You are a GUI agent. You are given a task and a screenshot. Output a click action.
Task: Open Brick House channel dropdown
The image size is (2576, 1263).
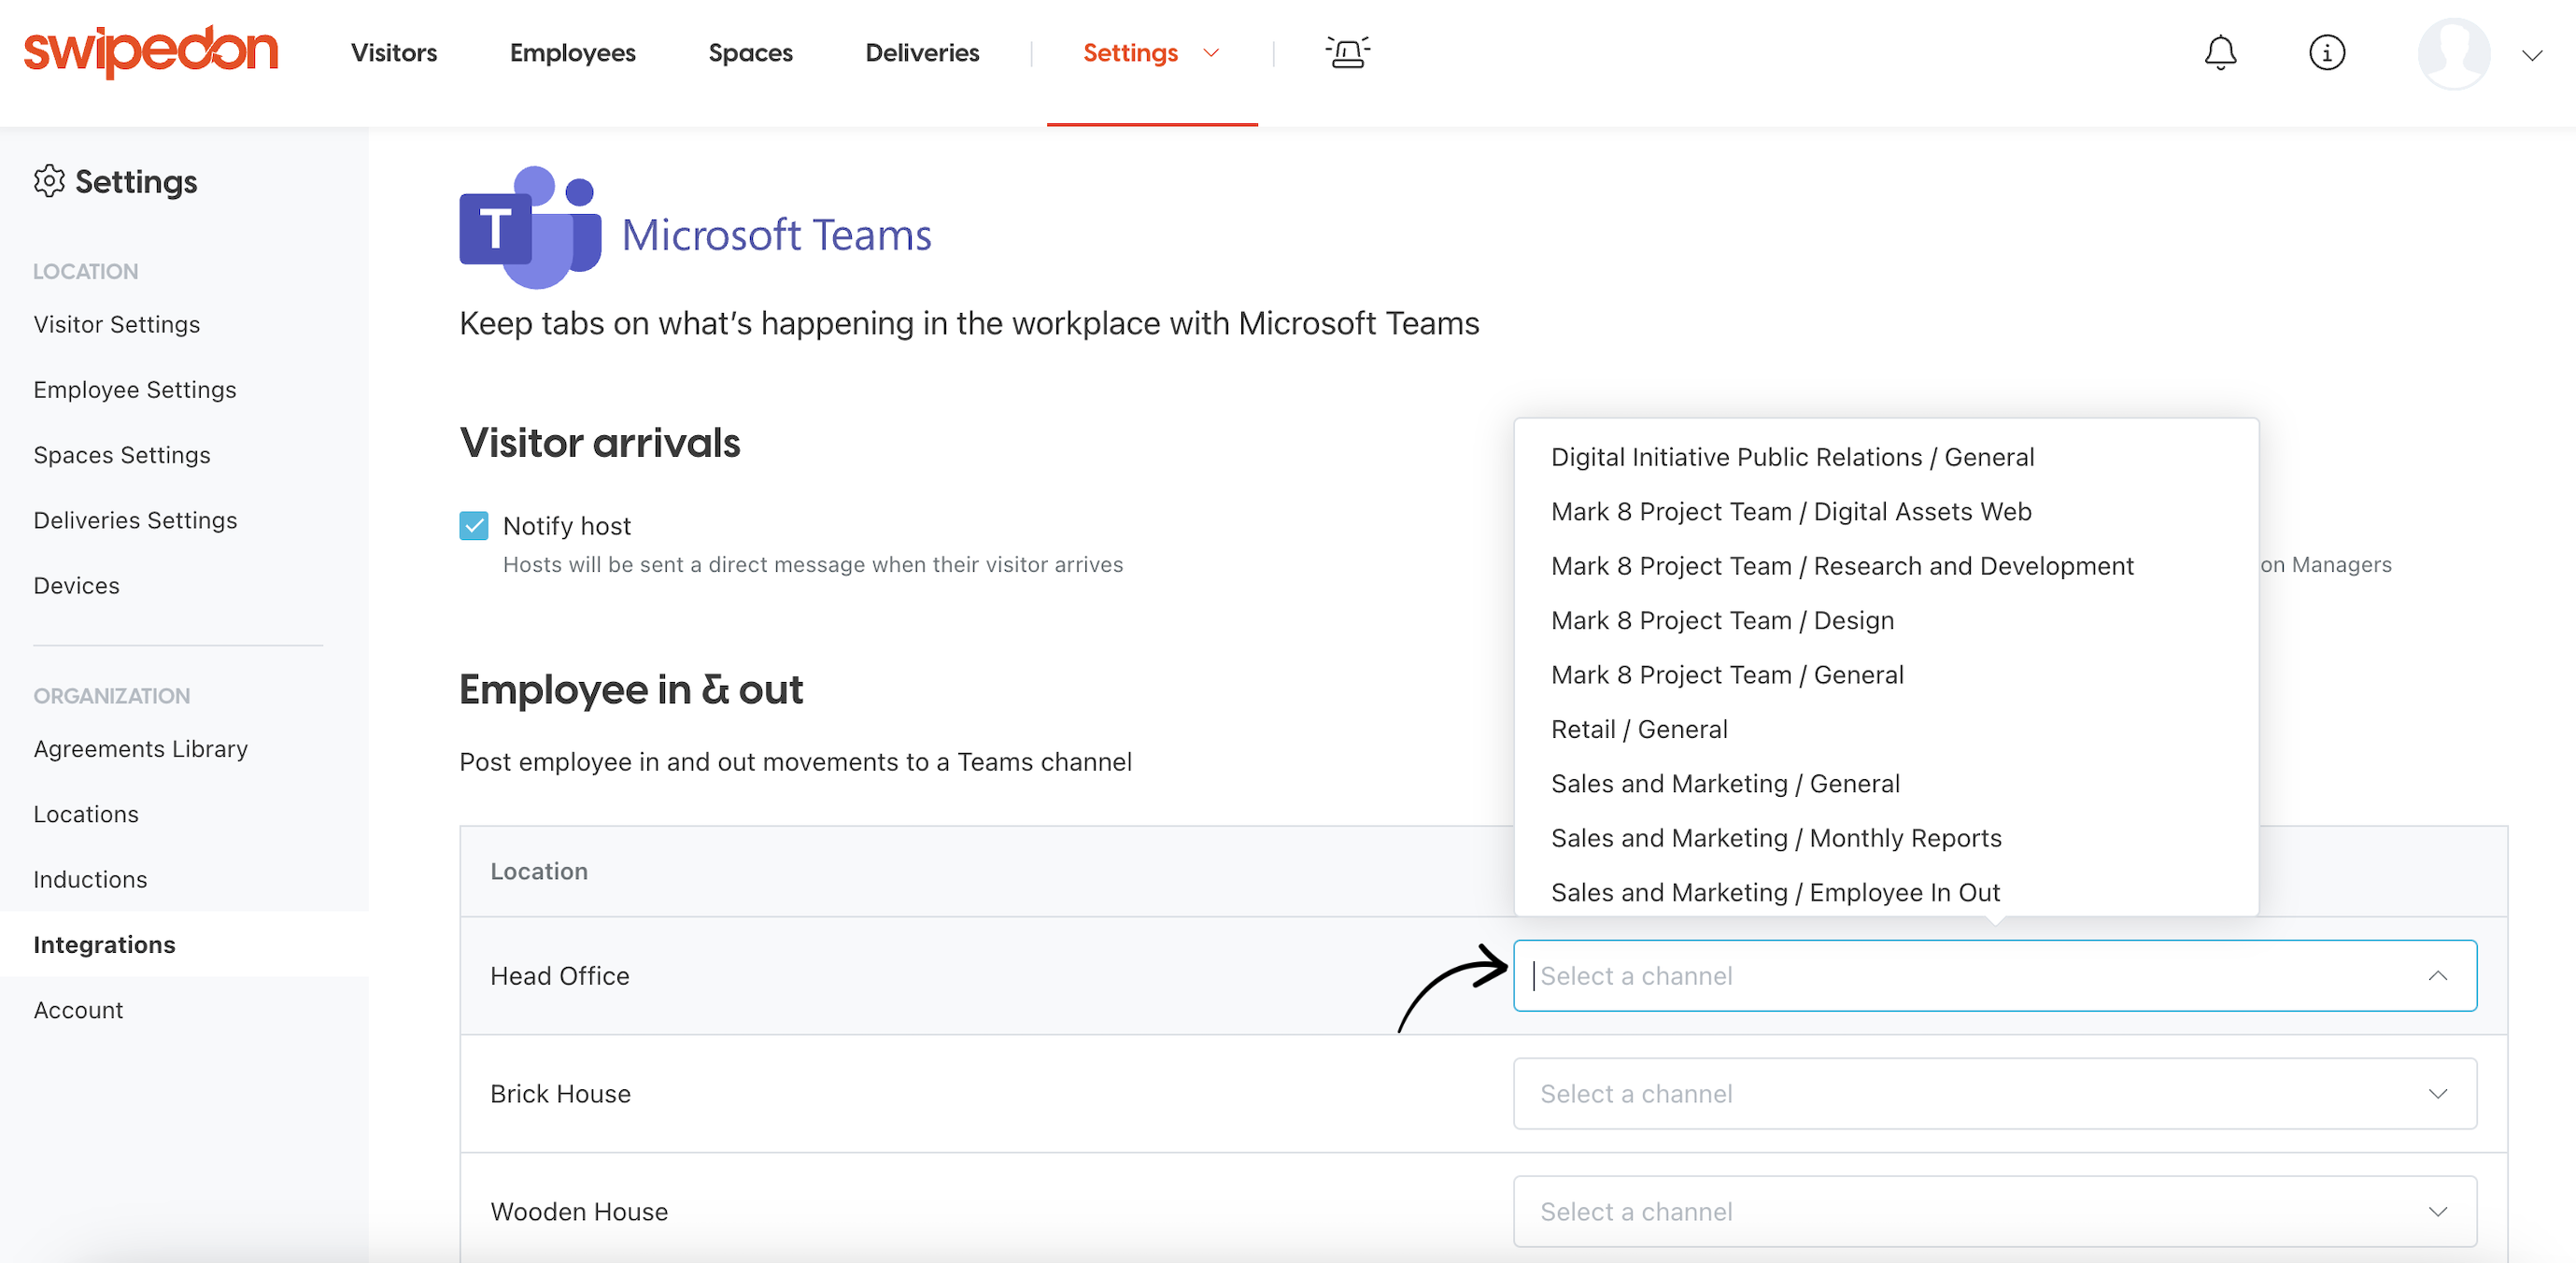click(1994, 1094)
